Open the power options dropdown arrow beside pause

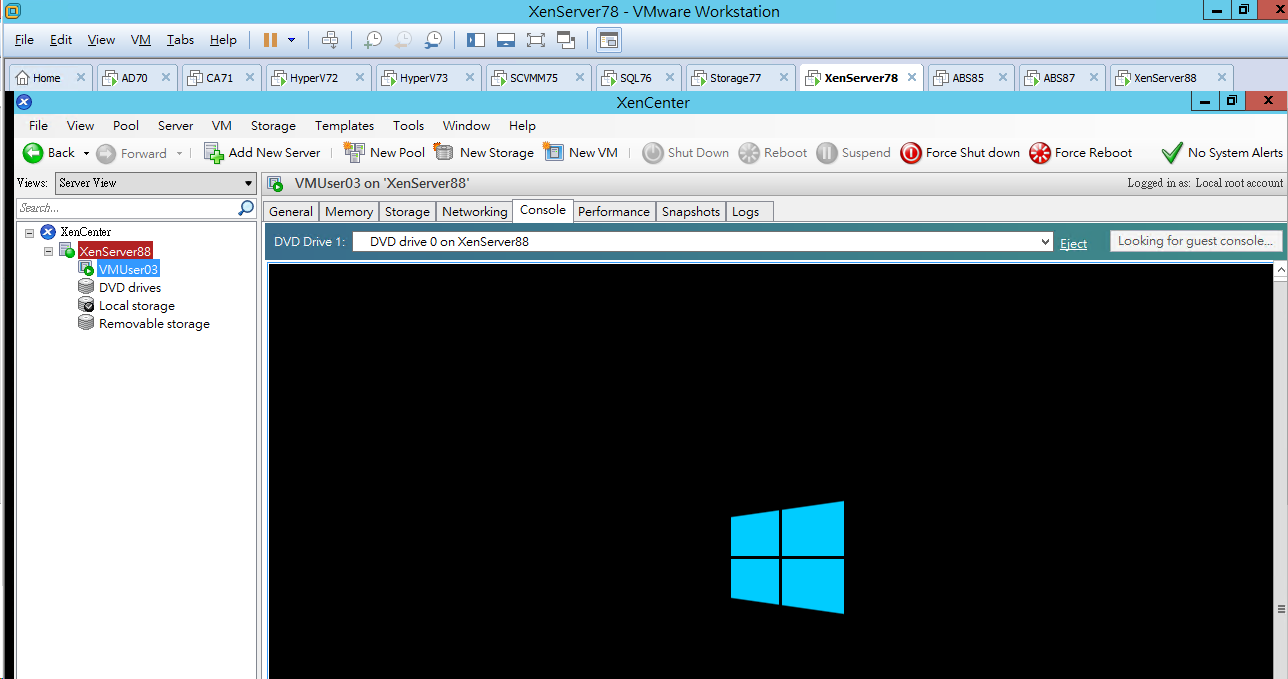(x=291, y=40)
